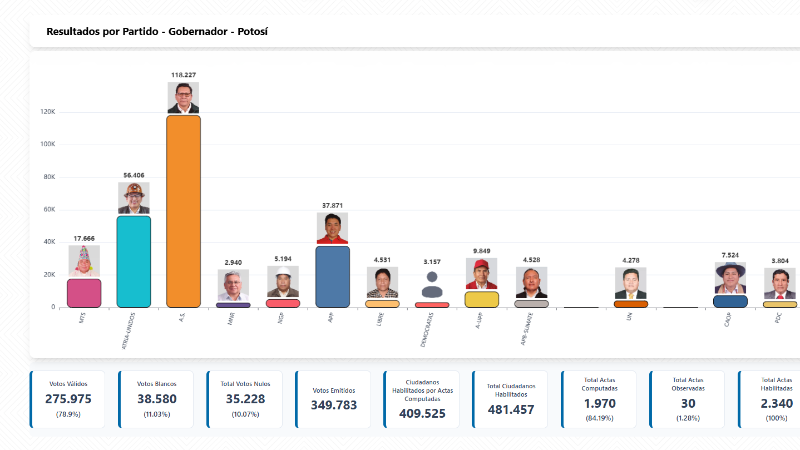Click the candidate photo above the 56.406 bar
Screen dimensions: 800x450
(133, 198)
